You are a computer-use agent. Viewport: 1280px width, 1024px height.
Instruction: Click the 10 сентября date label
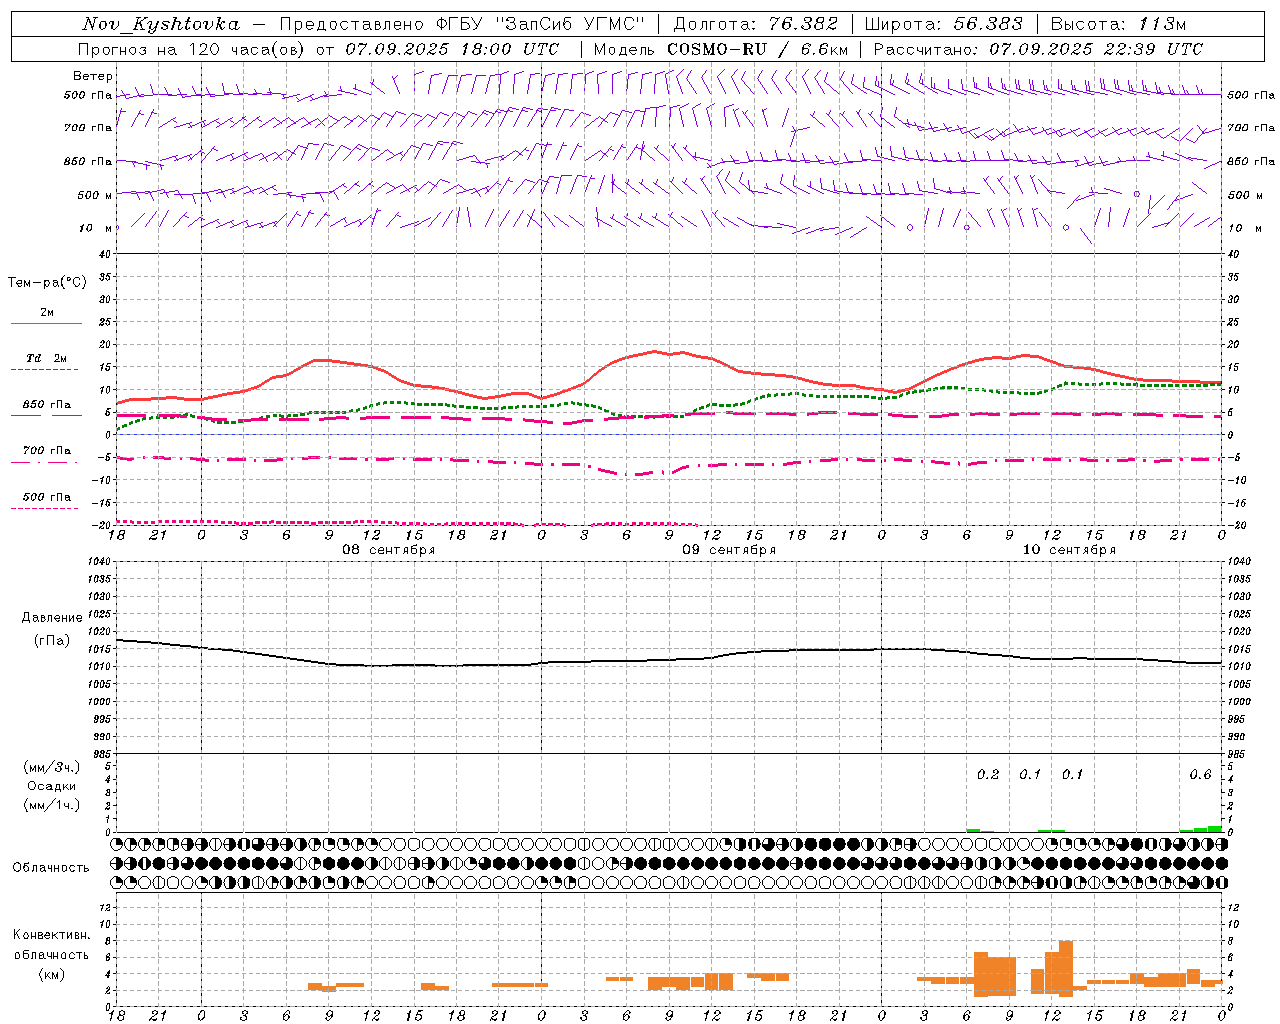[x=1068, y=550]
